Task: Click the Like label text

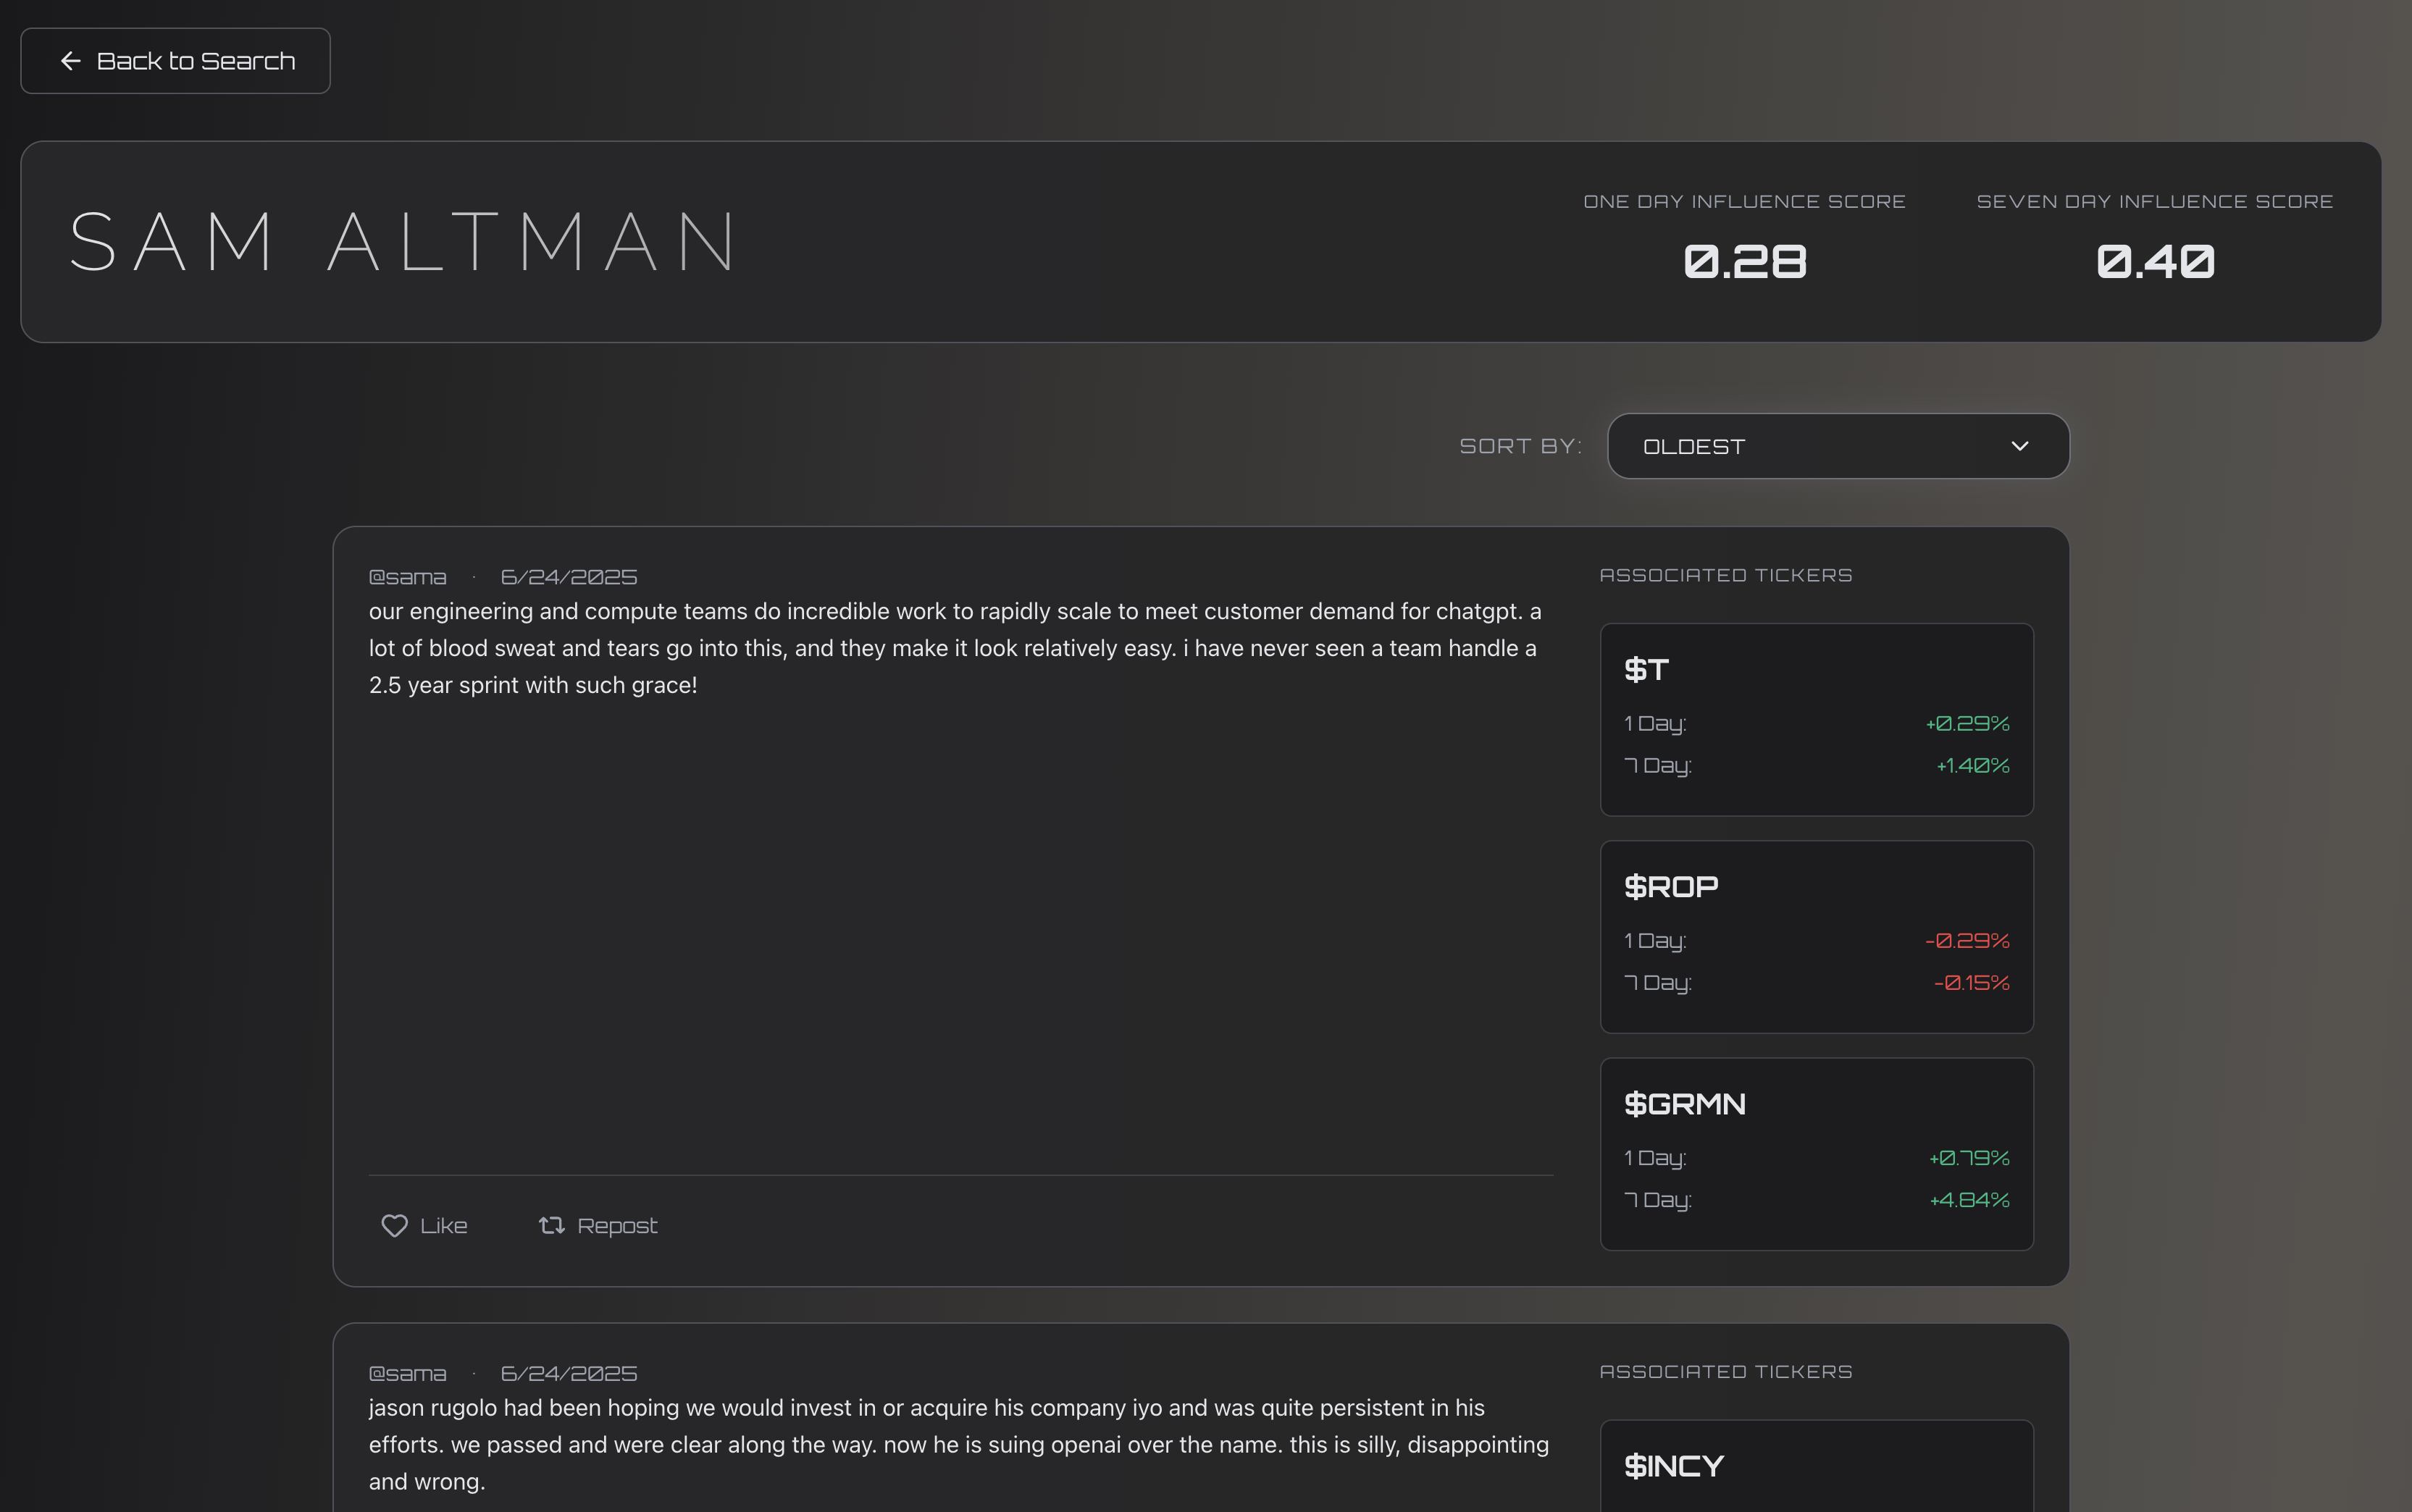Action: point(444,1225)
